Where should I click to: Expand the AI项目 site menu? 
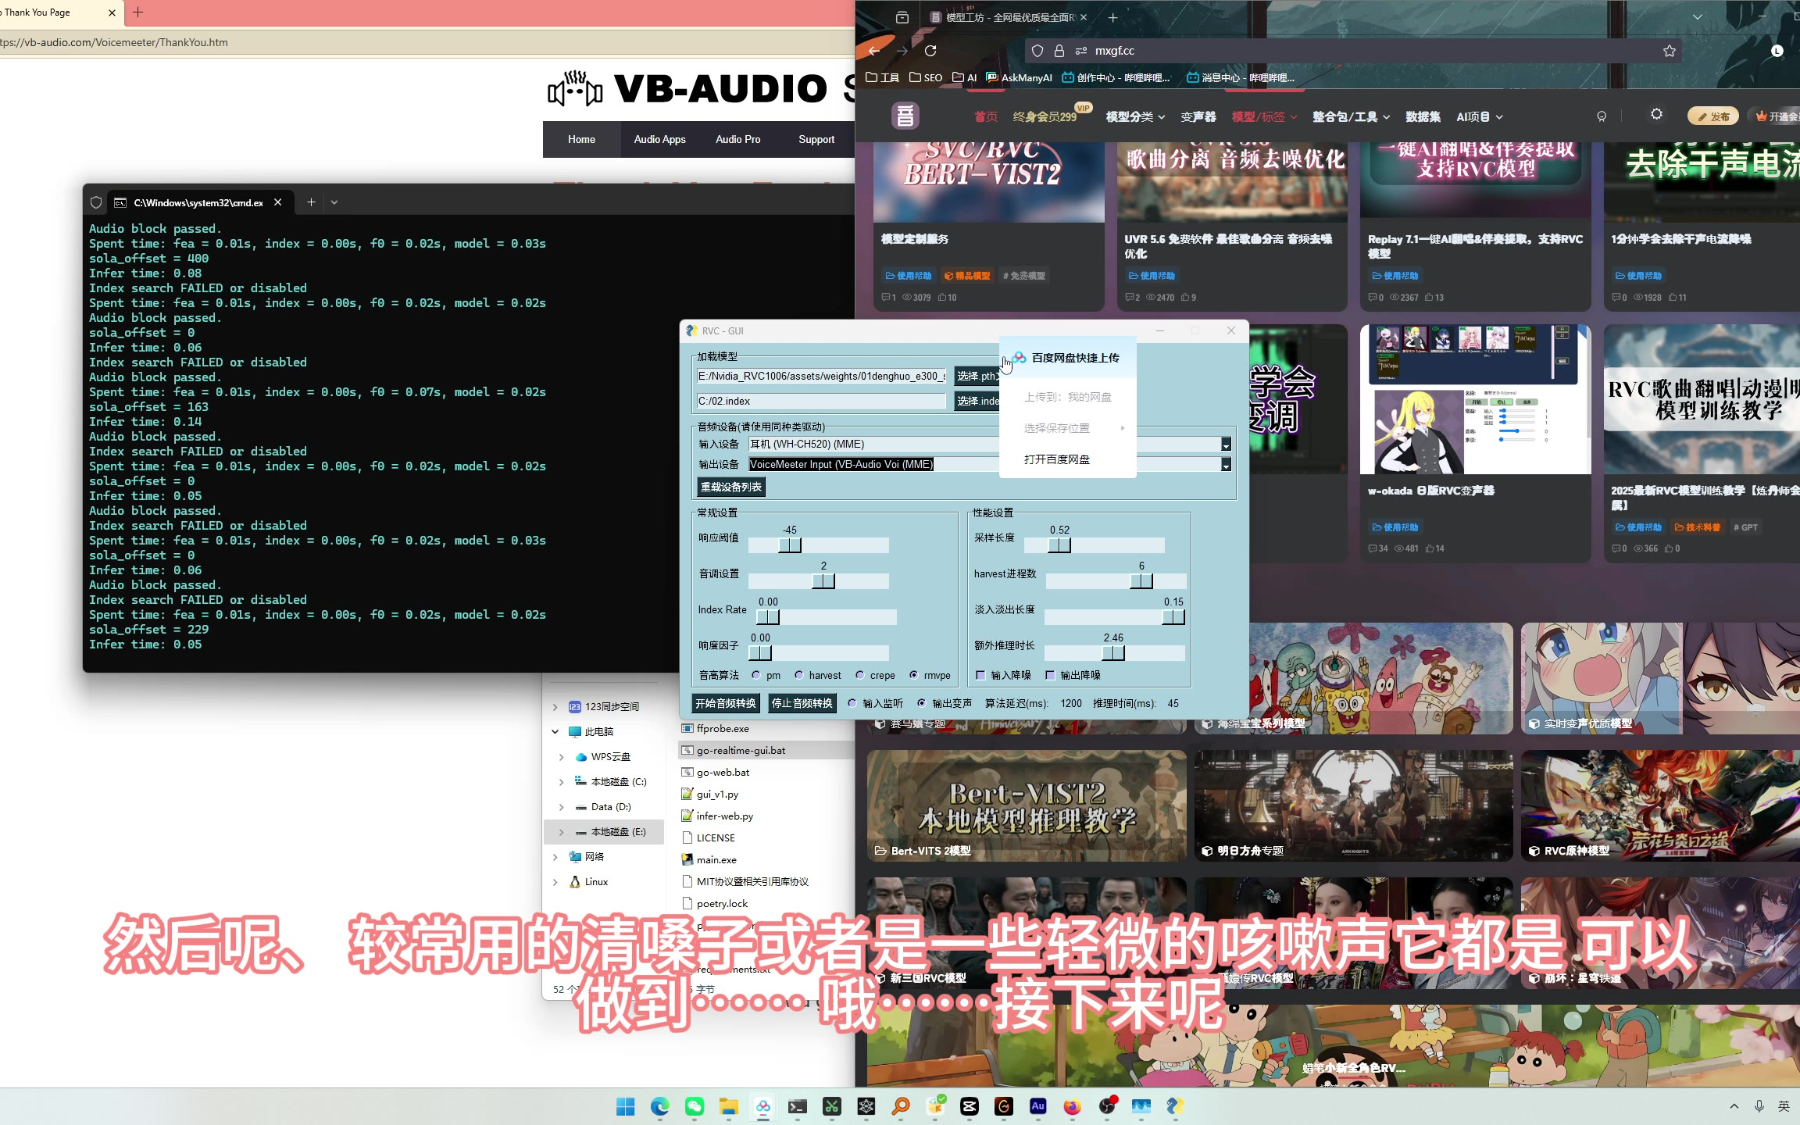pos(1479,117)
